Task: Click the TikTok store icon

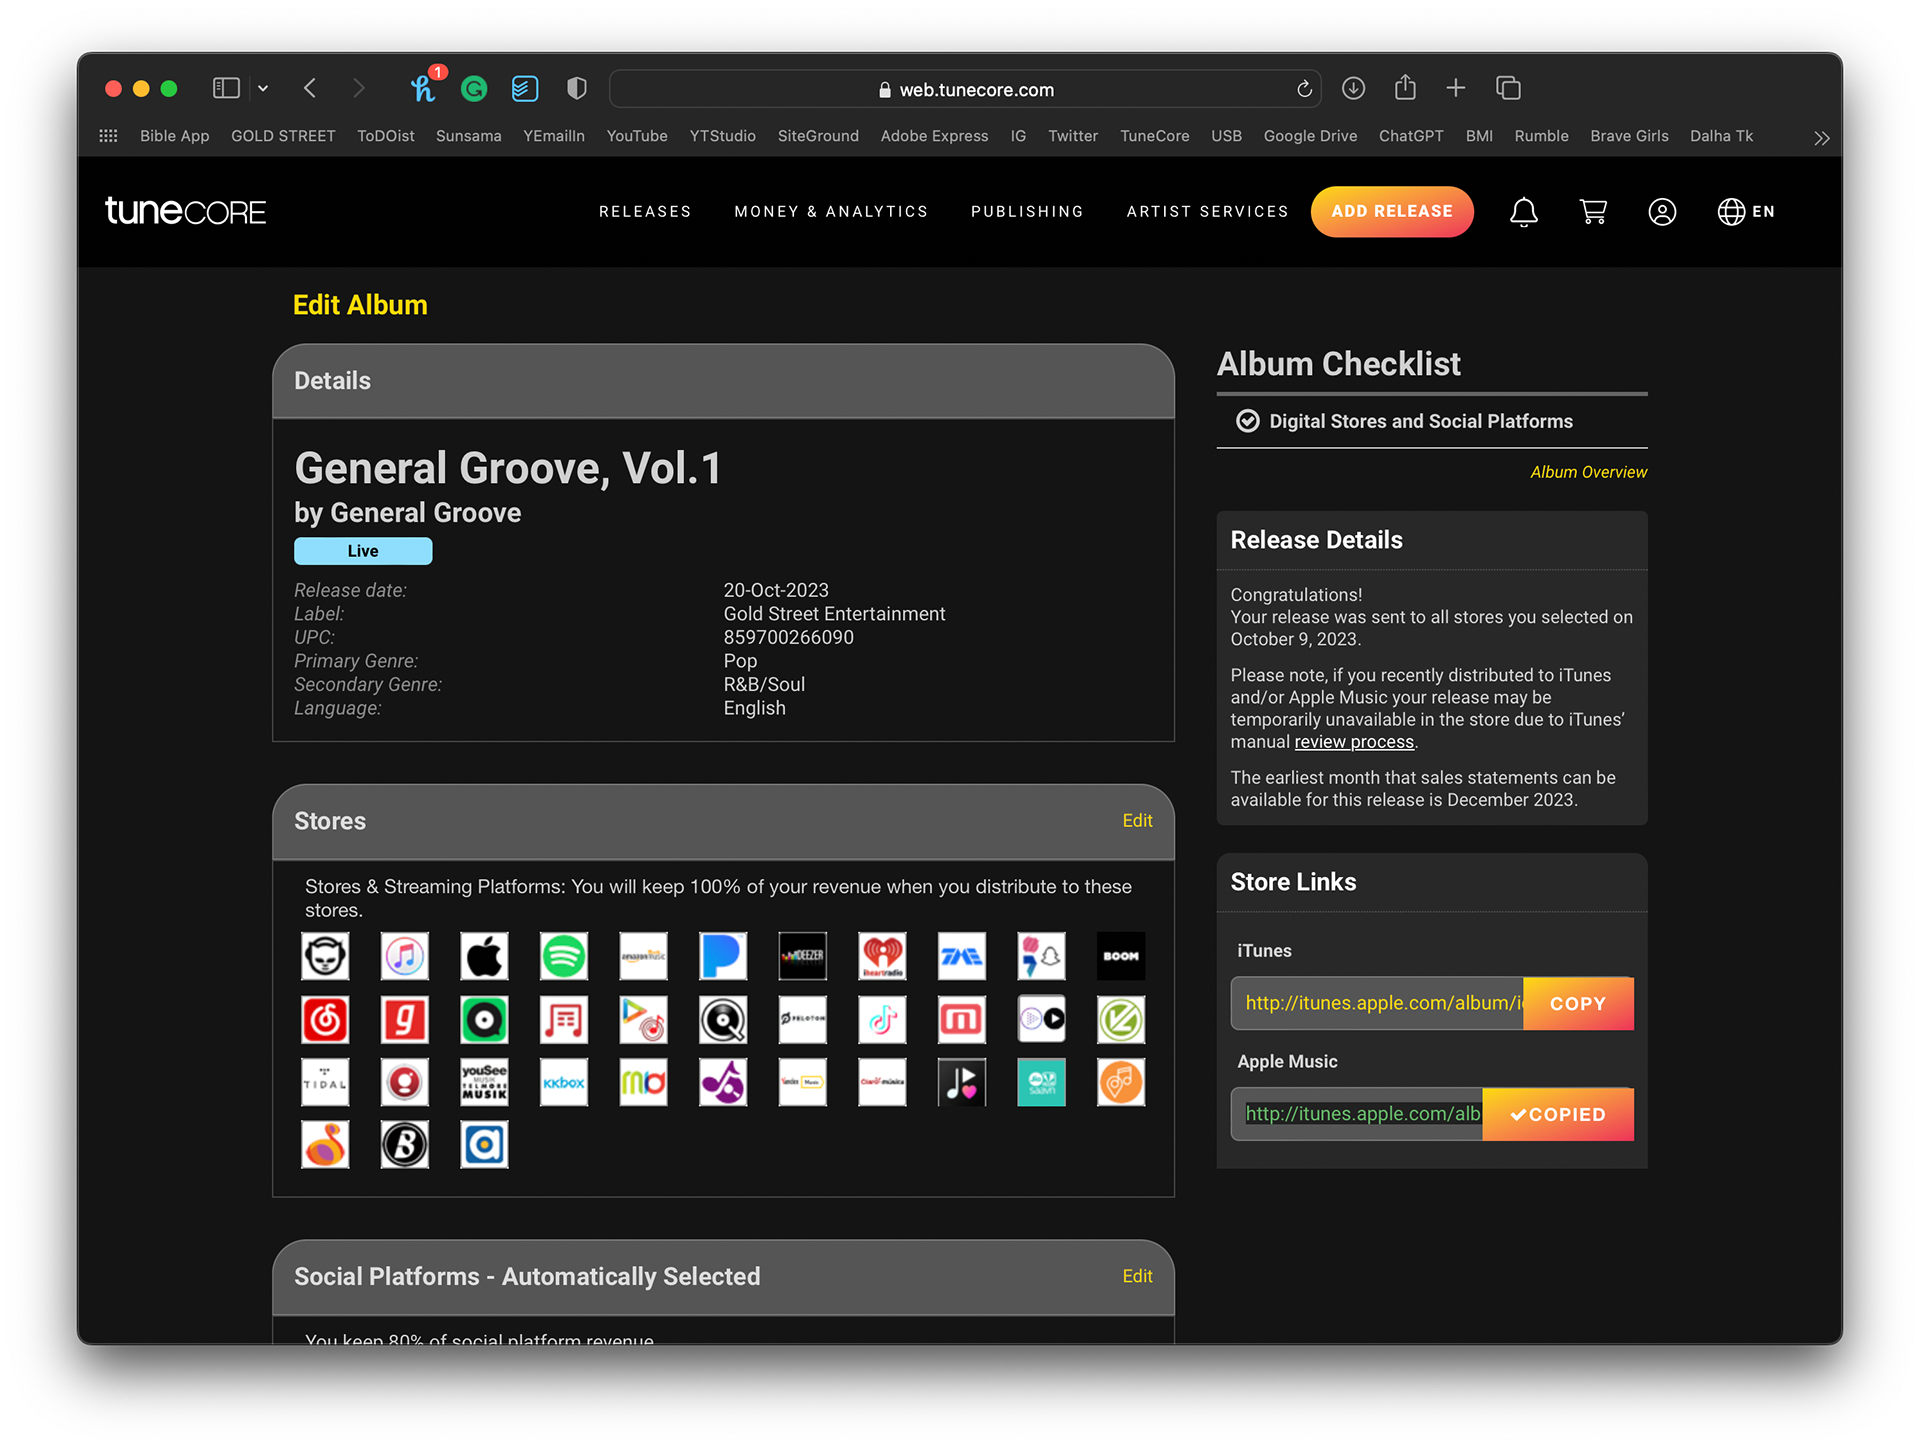Action: click(882, 1020)
